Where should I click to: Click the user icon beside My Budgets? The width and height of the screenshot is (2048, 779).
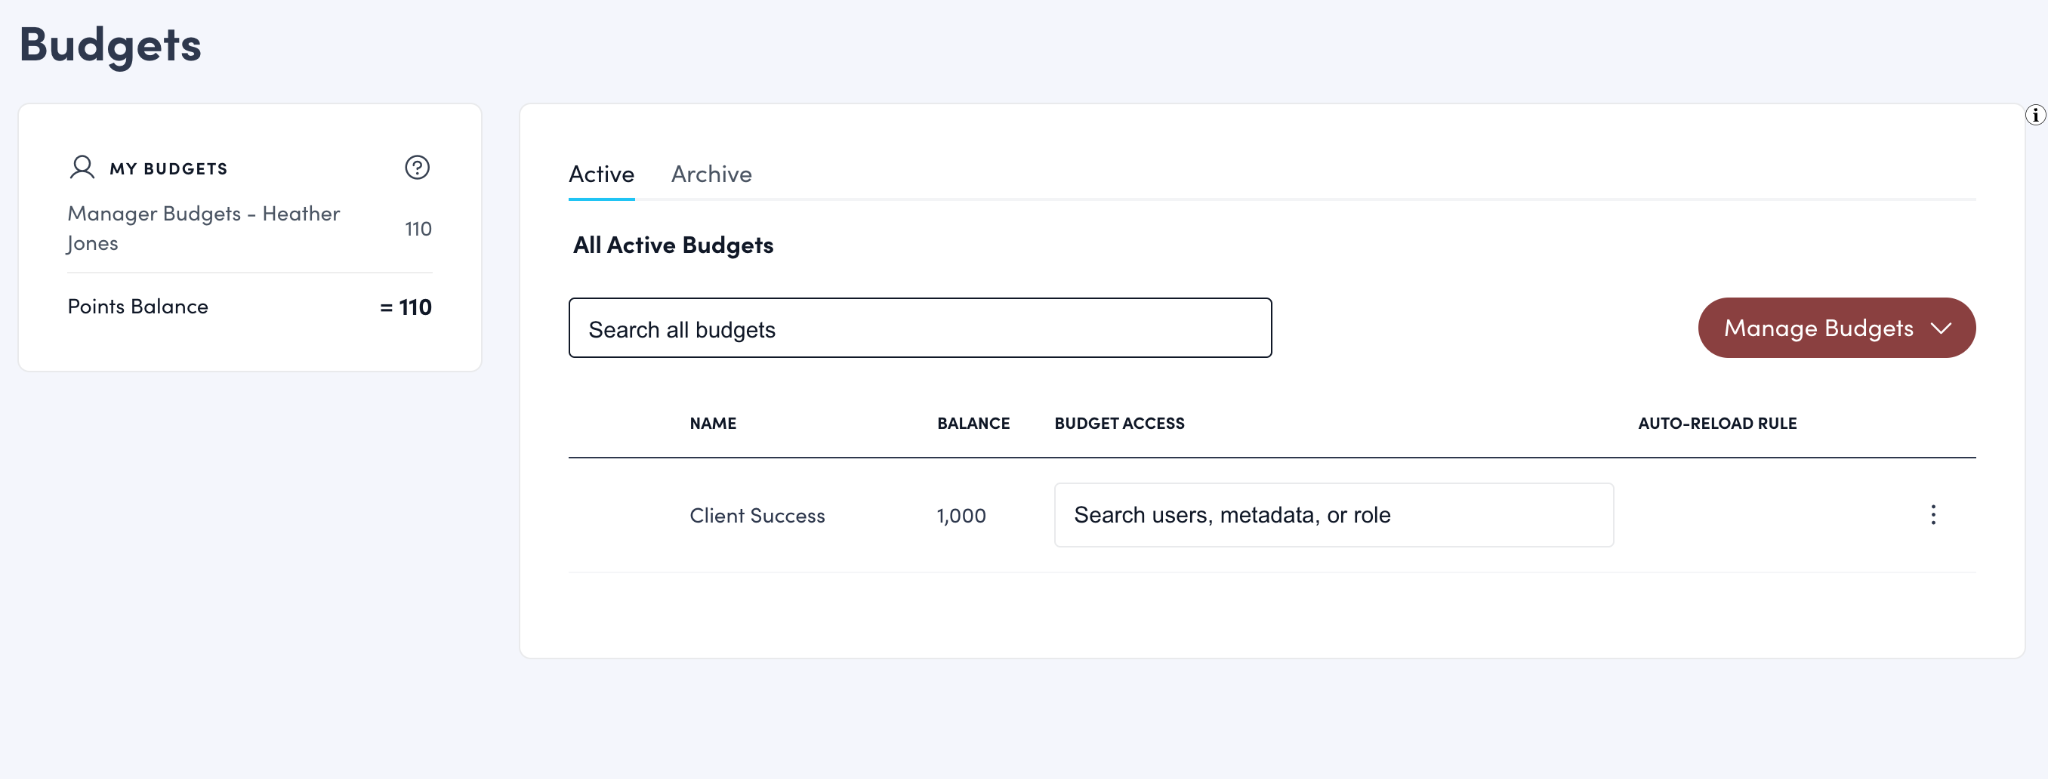(82, 167)
